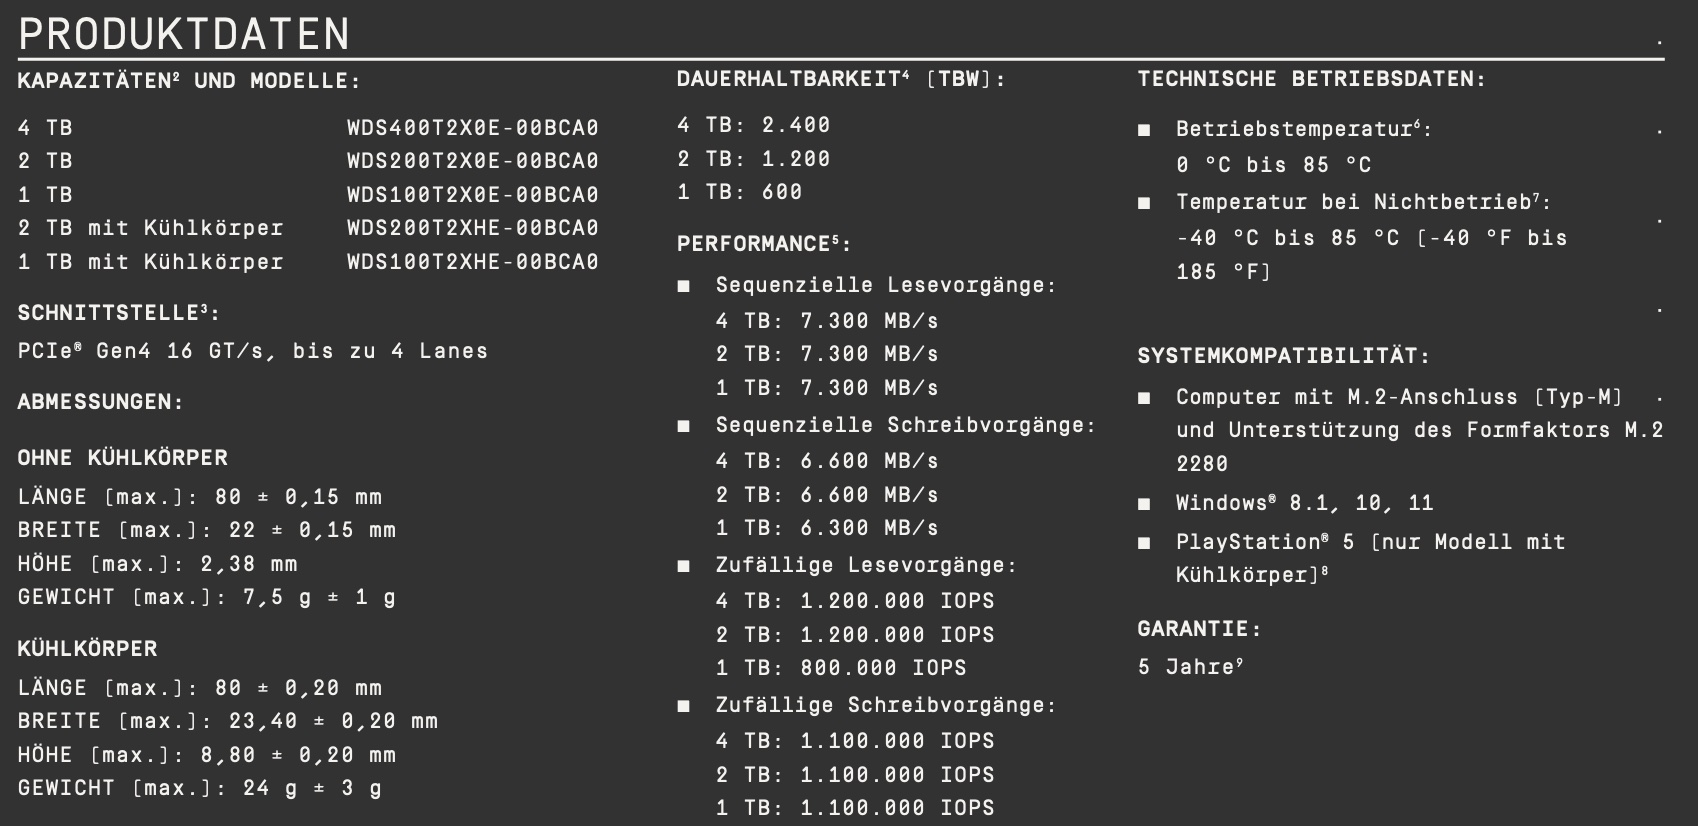Click the bullet before Sequenzielle Schreibvorgänge

[684, 427]
